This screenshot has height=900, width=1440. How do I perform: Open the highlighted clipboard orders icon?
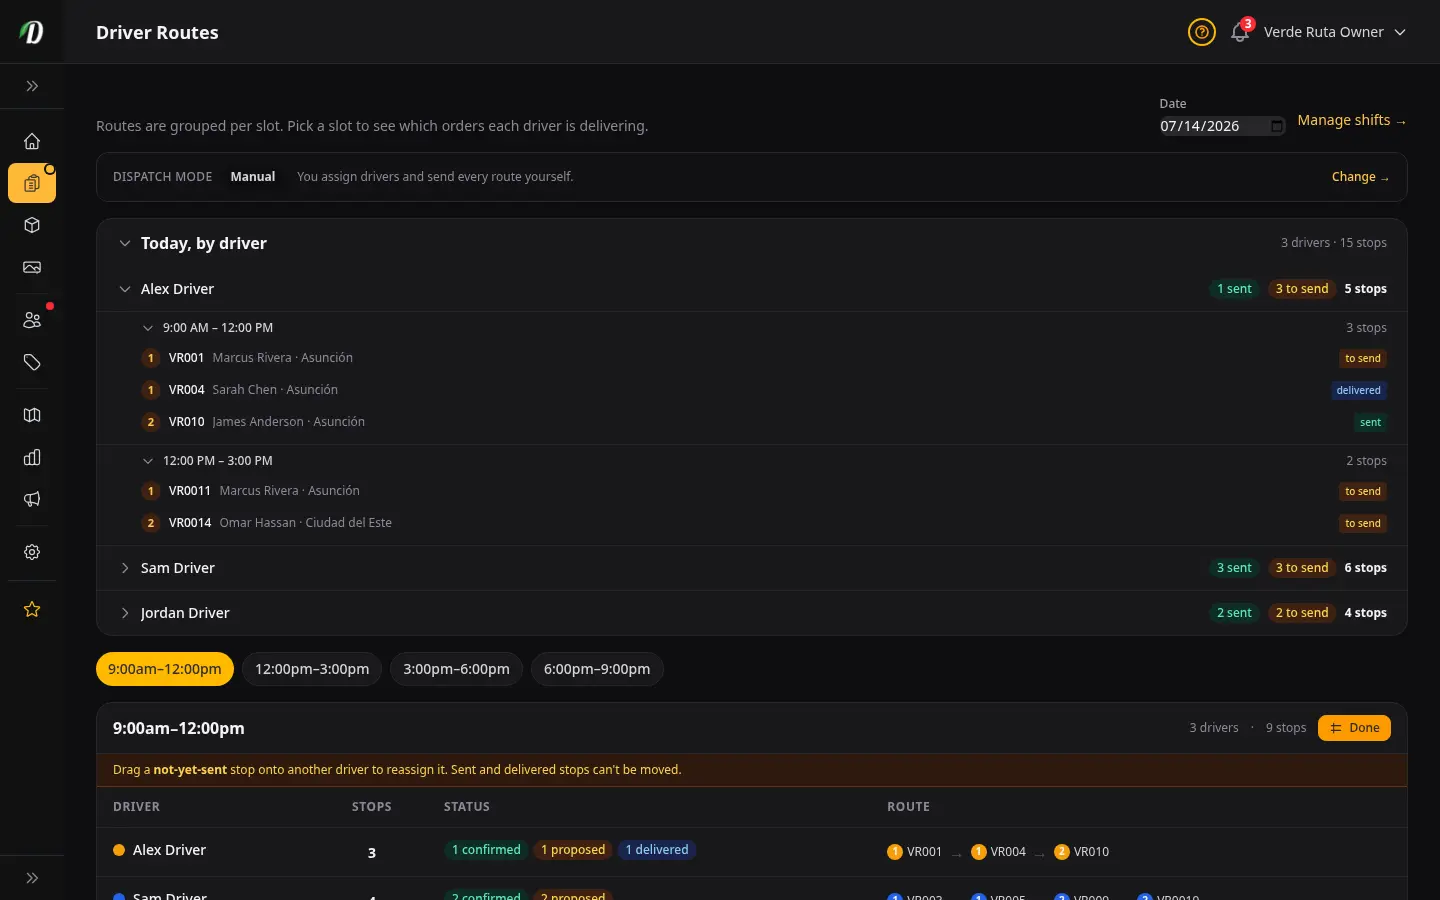(32, 183)
